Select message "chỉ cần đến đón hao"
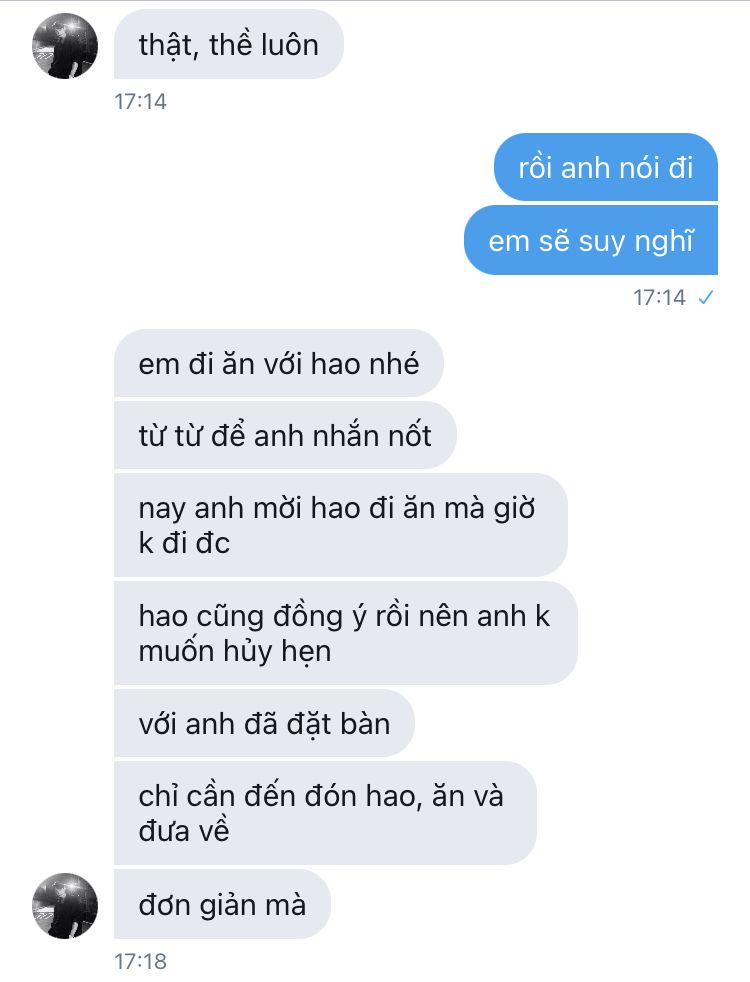Viewport: 750px width, 982px height. (325, 813)
